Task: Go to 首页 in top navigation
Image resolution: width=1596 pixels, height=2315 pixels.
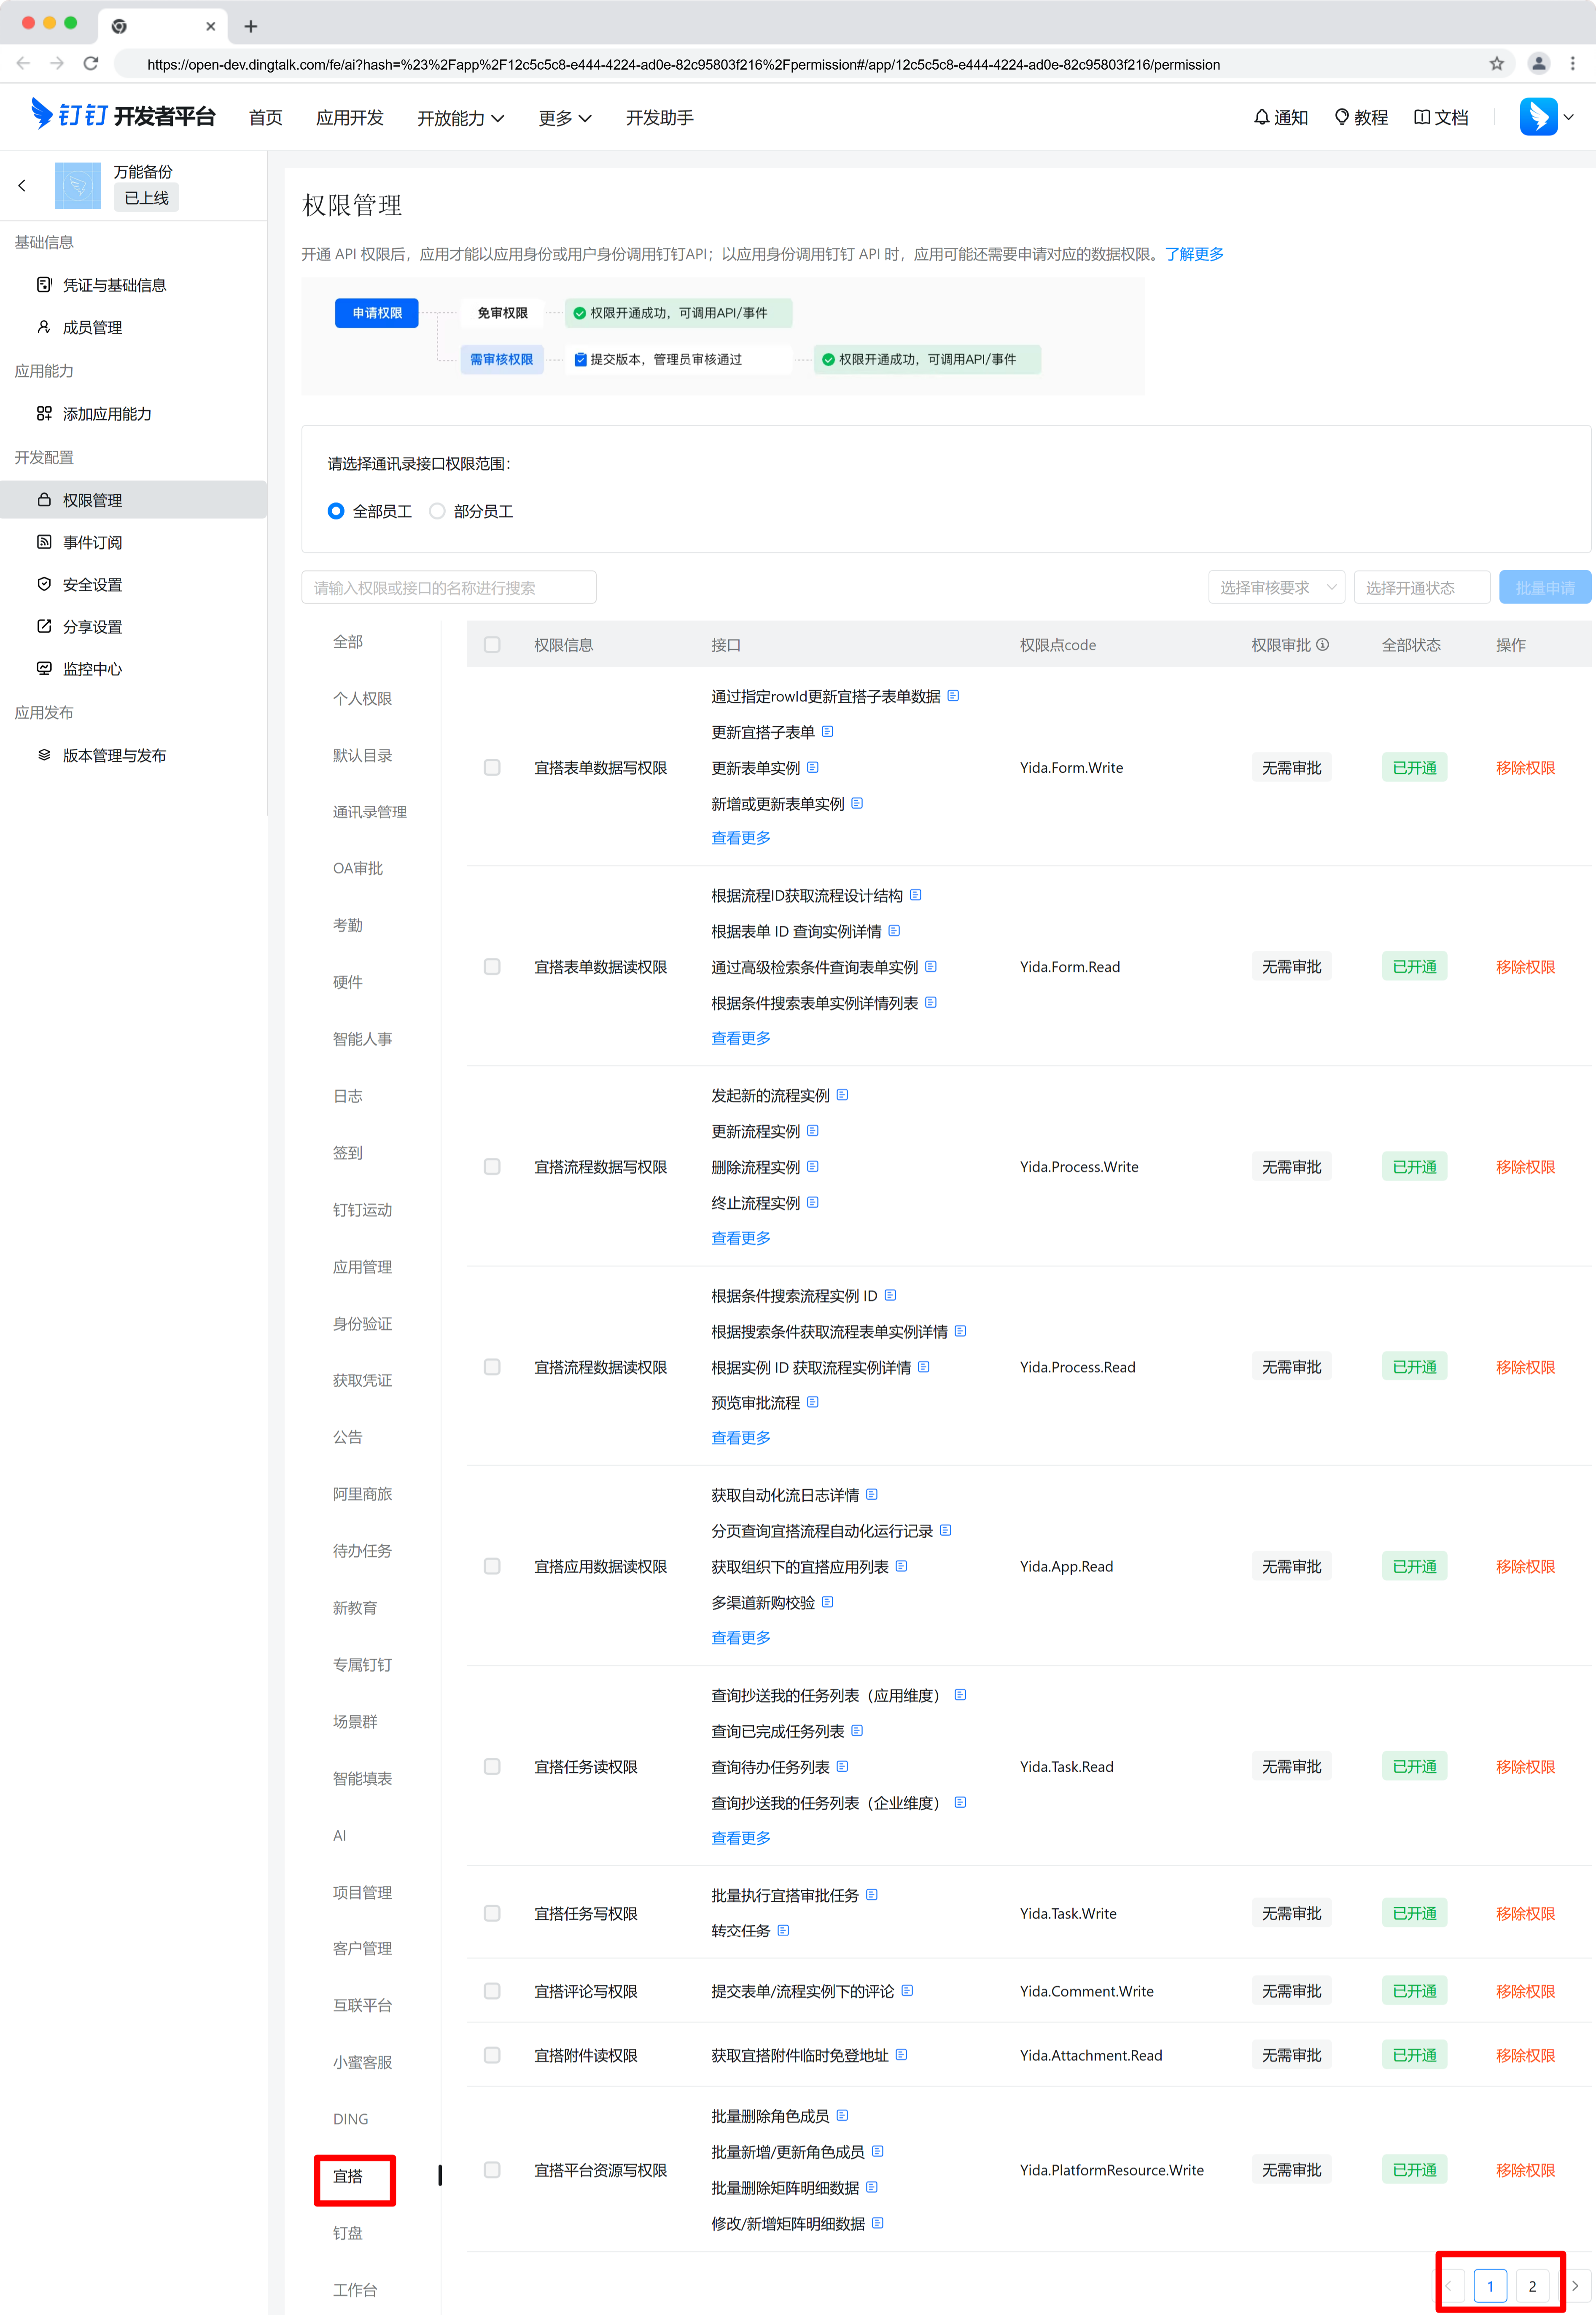Action: (x=266, y=118)
